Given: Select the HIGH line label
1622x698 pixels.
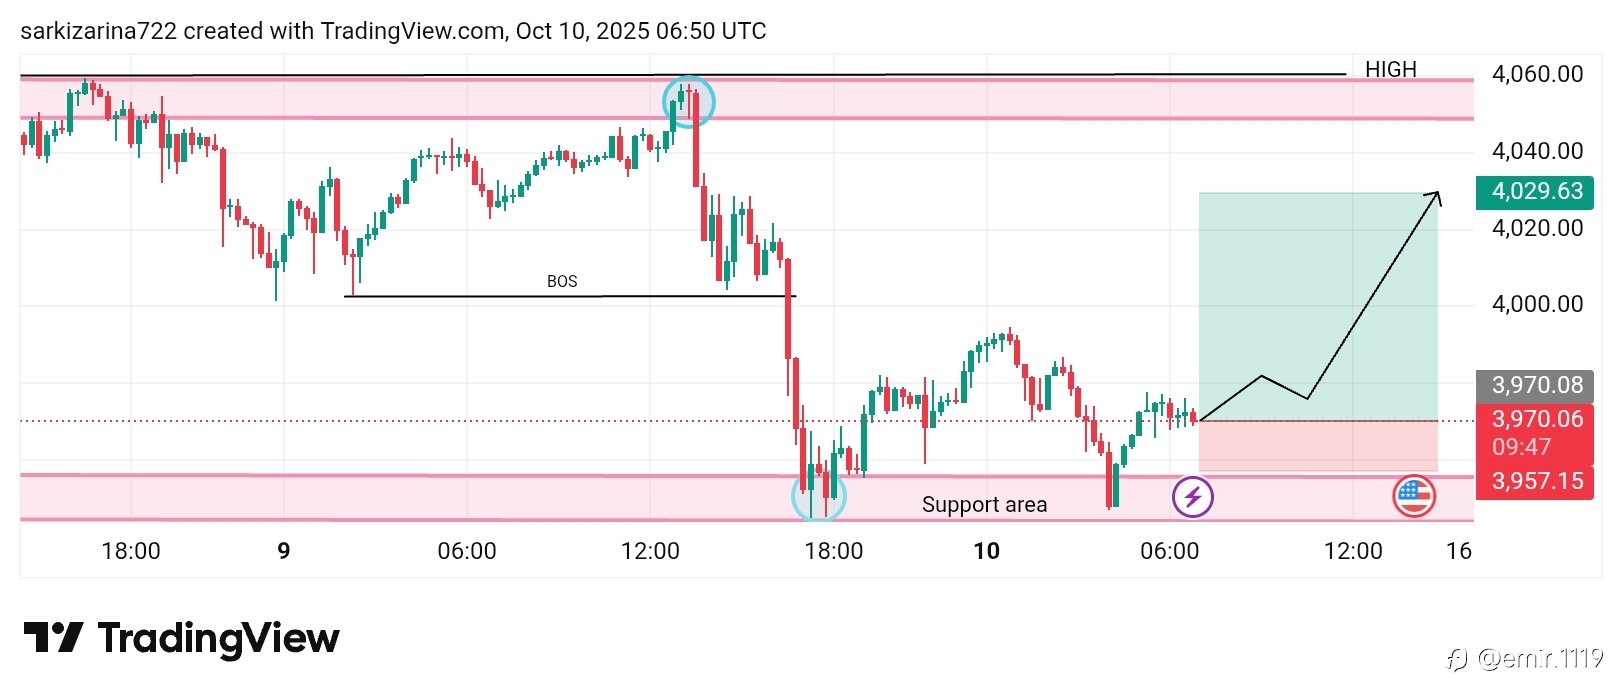Looking at the screenshot, I should [1390, 69].
